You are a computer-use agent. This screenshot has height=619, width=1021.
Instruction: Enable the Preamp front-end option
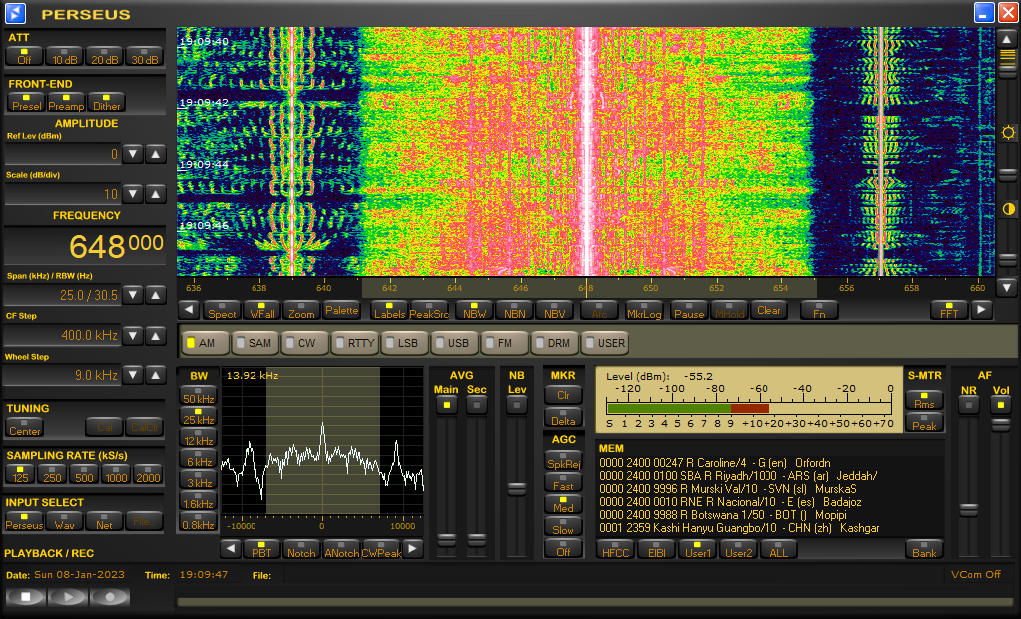tap(66, 101)
